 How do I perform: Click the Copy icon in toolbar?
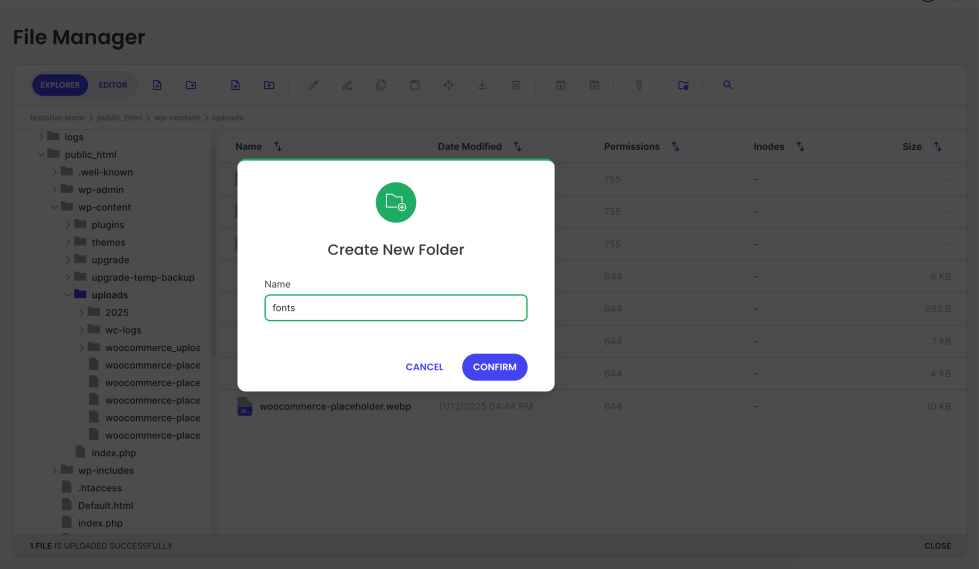tap(381, 85)
